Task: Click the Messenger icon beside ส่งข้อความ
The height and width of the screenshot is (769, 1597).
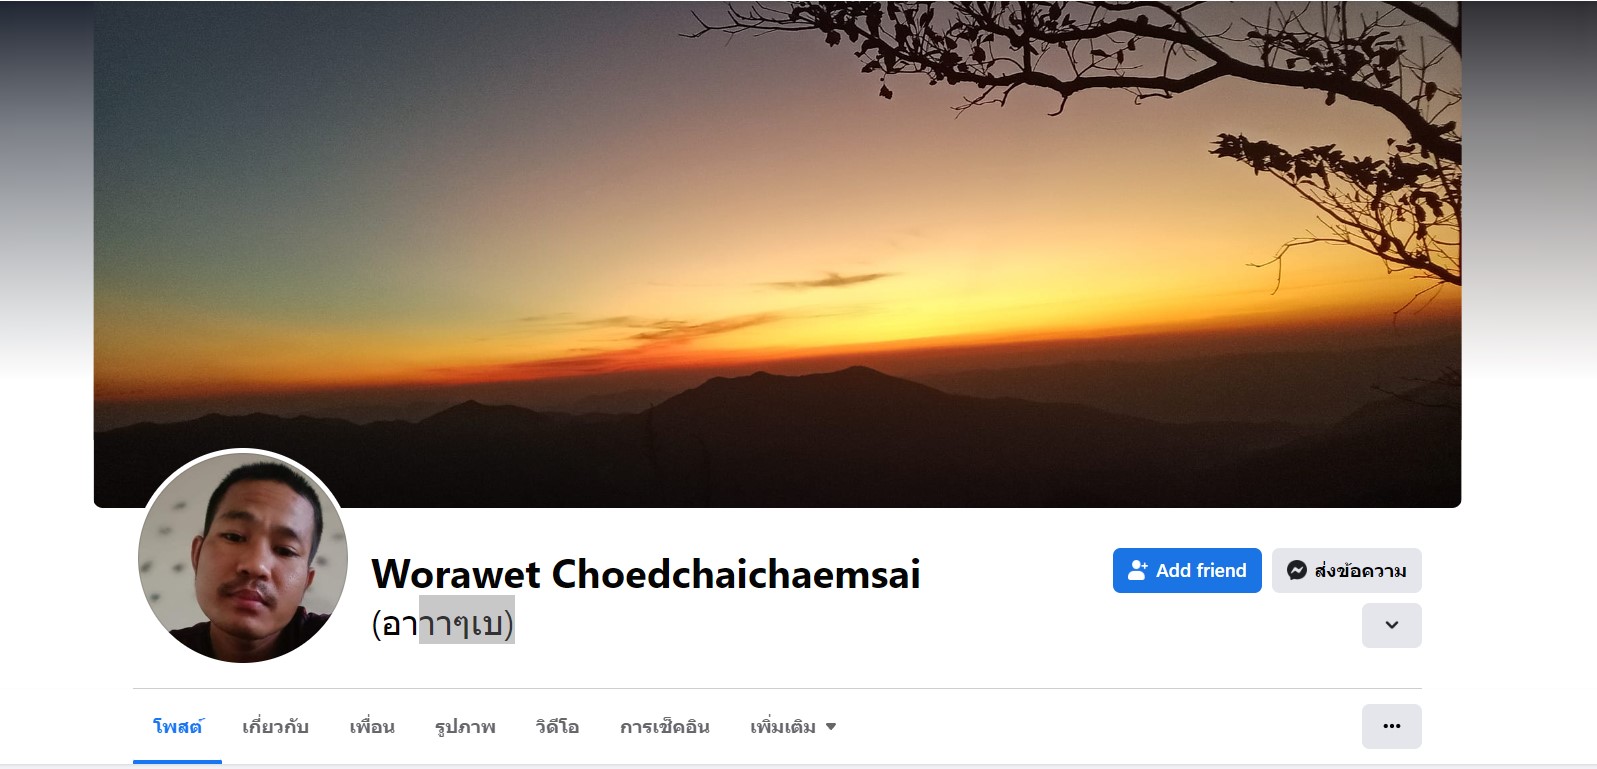Action: (1296, 570)
